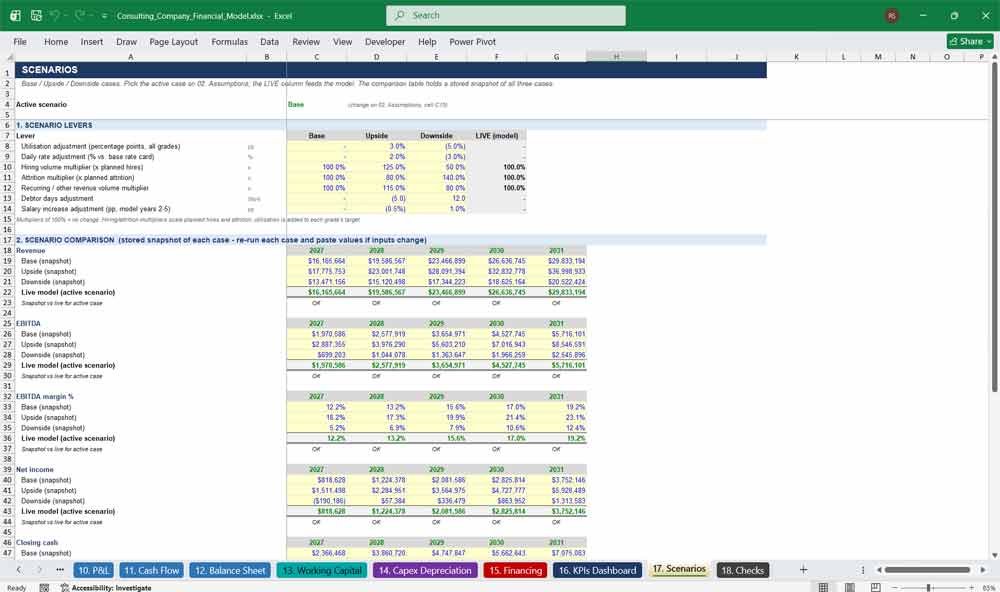Click the Save icon in Quick Access Toolbar
The width and height of the screenshot is (1000, 592).
[36, 15]
